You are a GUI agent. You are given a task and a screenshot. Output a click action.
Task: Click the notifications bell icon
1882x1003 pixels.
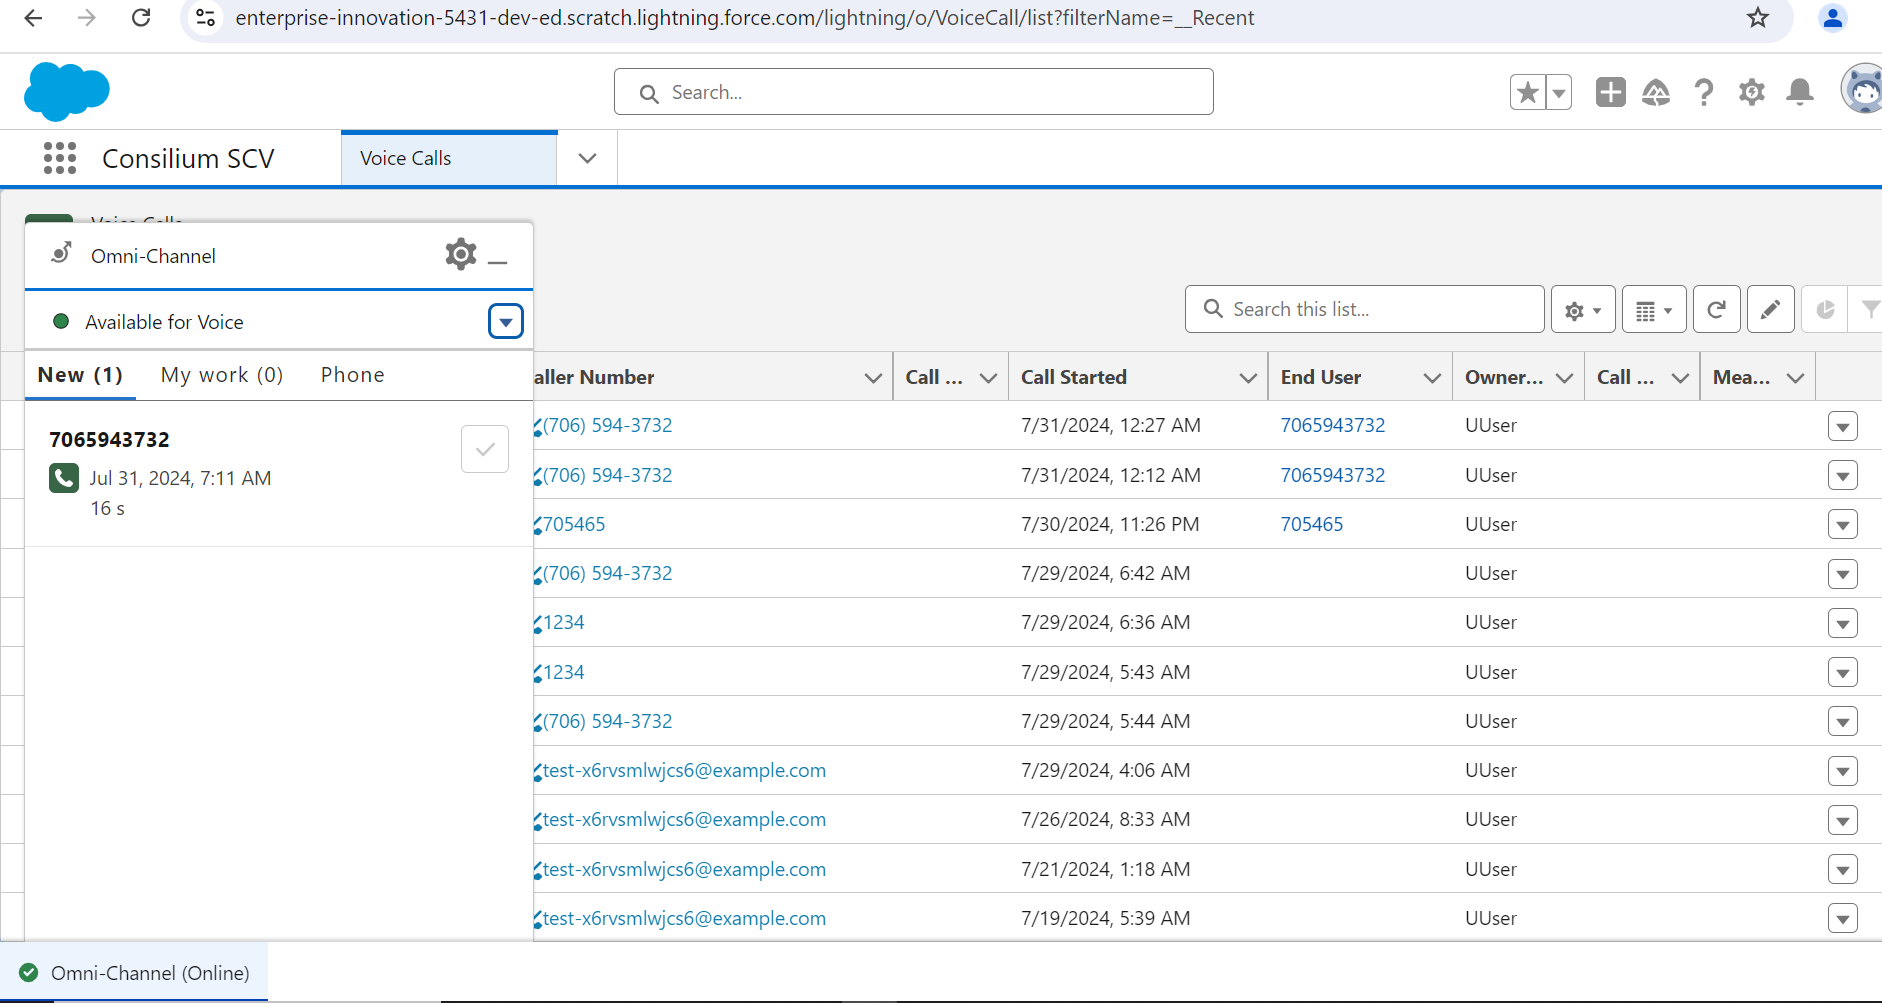pos(1799,92)
